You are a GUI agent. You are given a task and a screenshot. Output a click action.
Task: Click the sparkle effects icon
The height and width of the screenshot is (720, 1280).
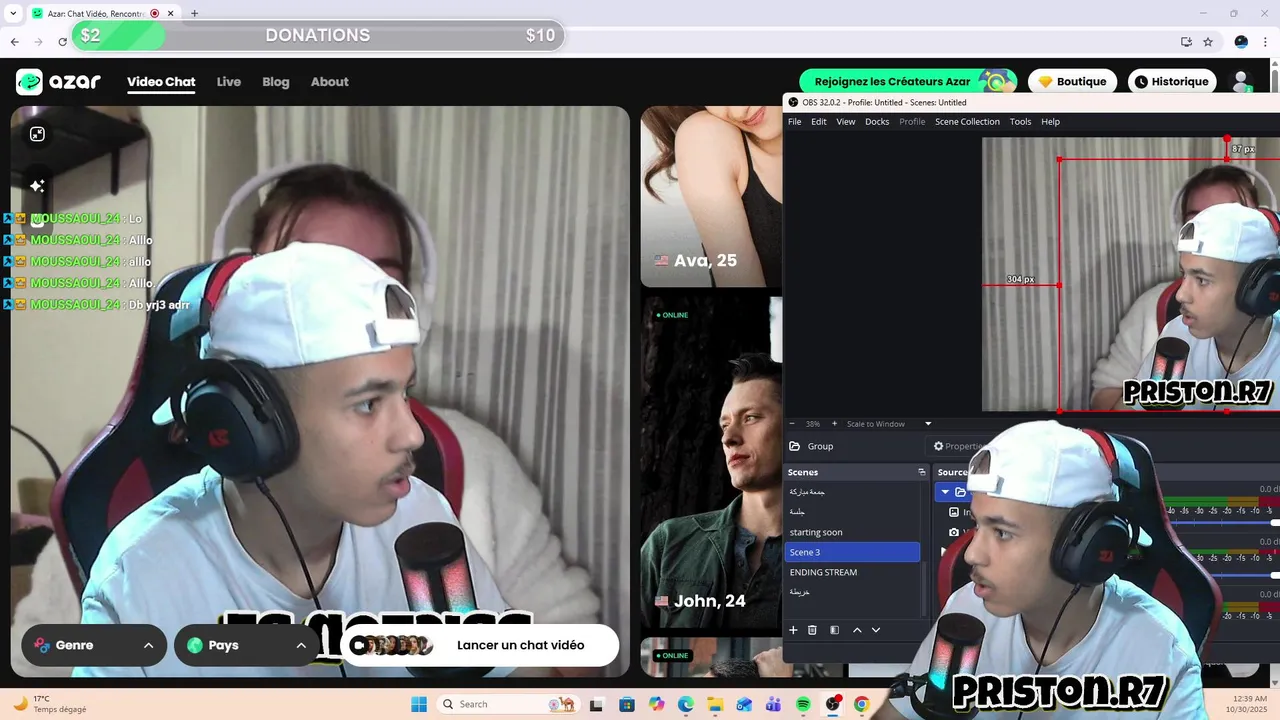tap(37, 186)
